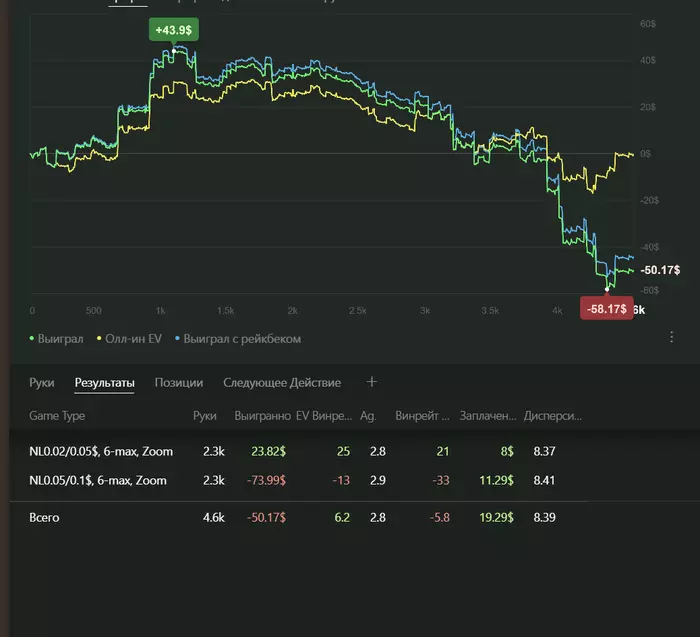Add a new report tab with plus icon
This screenshot has height=637, width=700.
[371, 382]
